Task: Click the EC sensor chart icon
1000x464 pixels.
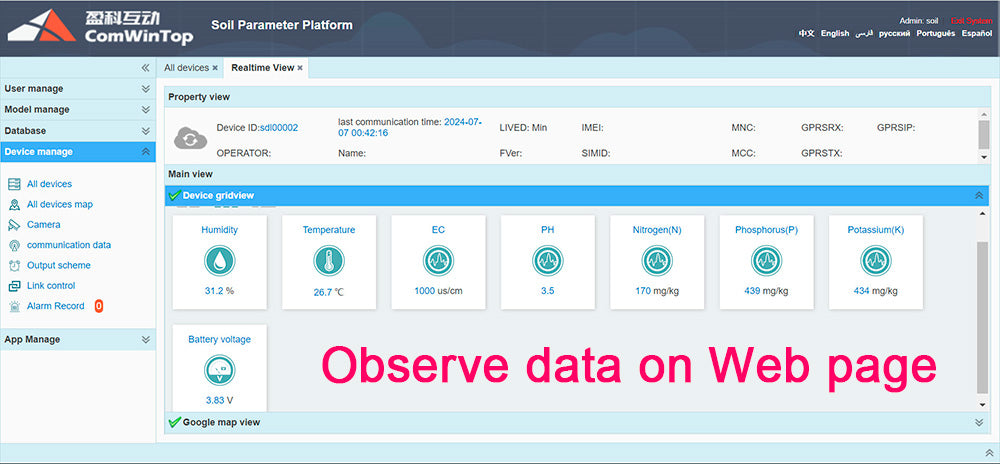Action: (x=438, y=261)
